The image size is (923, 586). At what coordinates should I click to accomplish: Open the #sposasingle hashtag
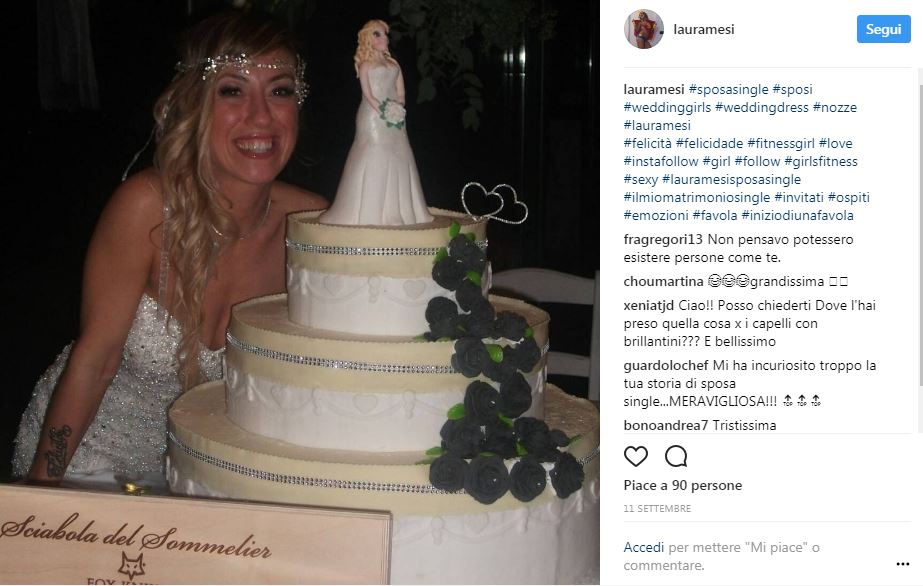728,89
